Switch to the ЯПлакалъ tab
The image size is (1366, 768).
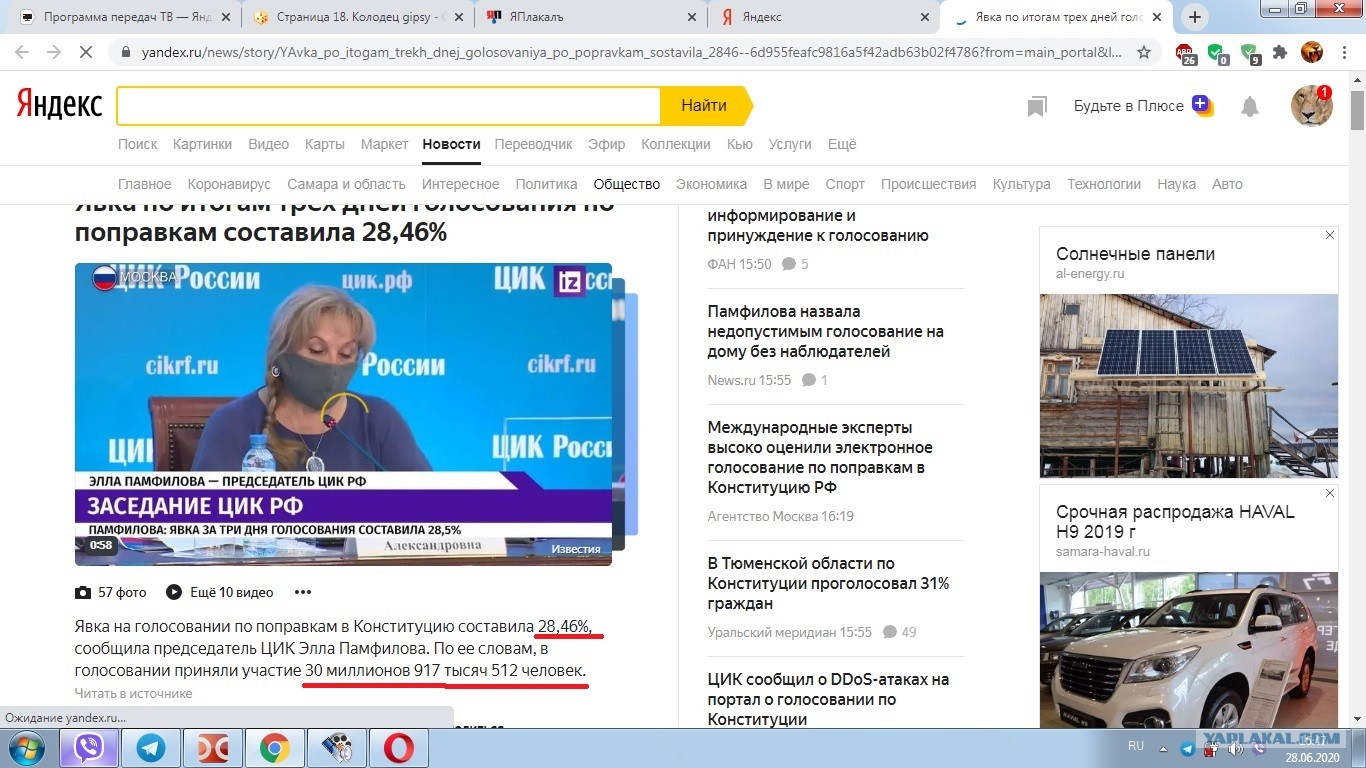tap(591, 17)
